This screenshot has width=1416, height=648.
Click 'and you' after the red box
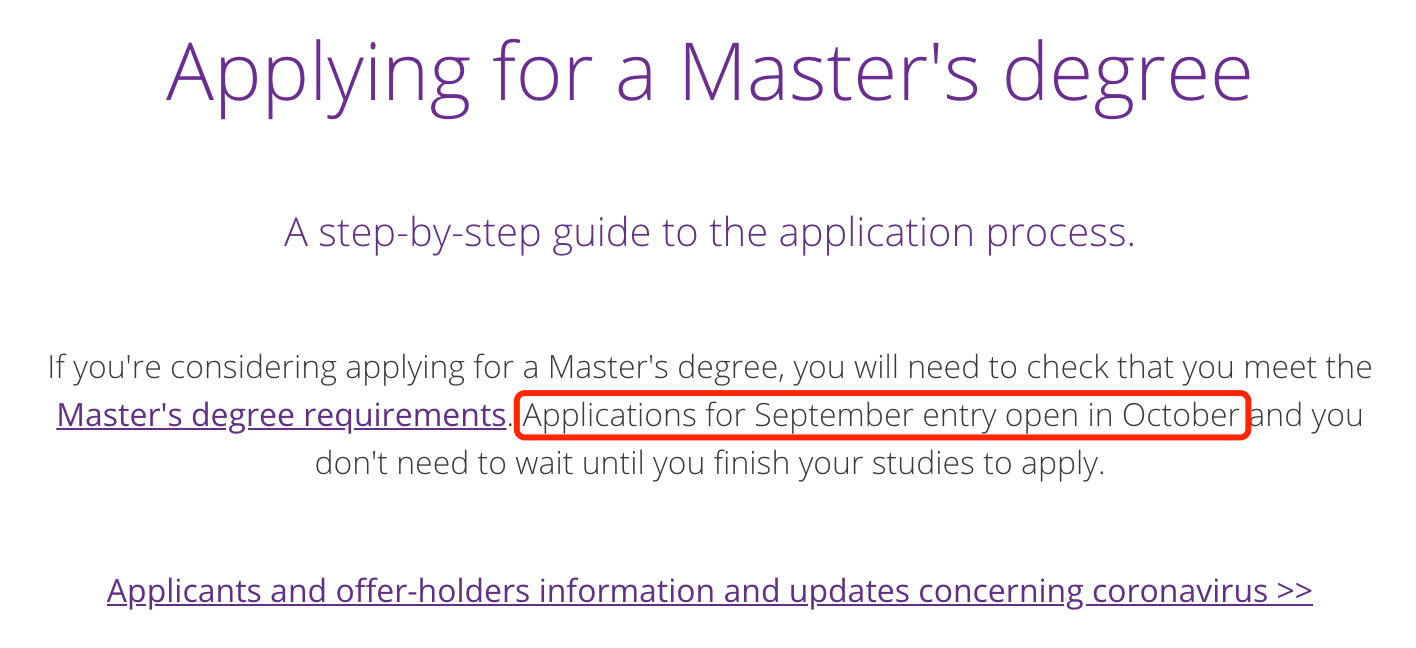point(1308,415)
